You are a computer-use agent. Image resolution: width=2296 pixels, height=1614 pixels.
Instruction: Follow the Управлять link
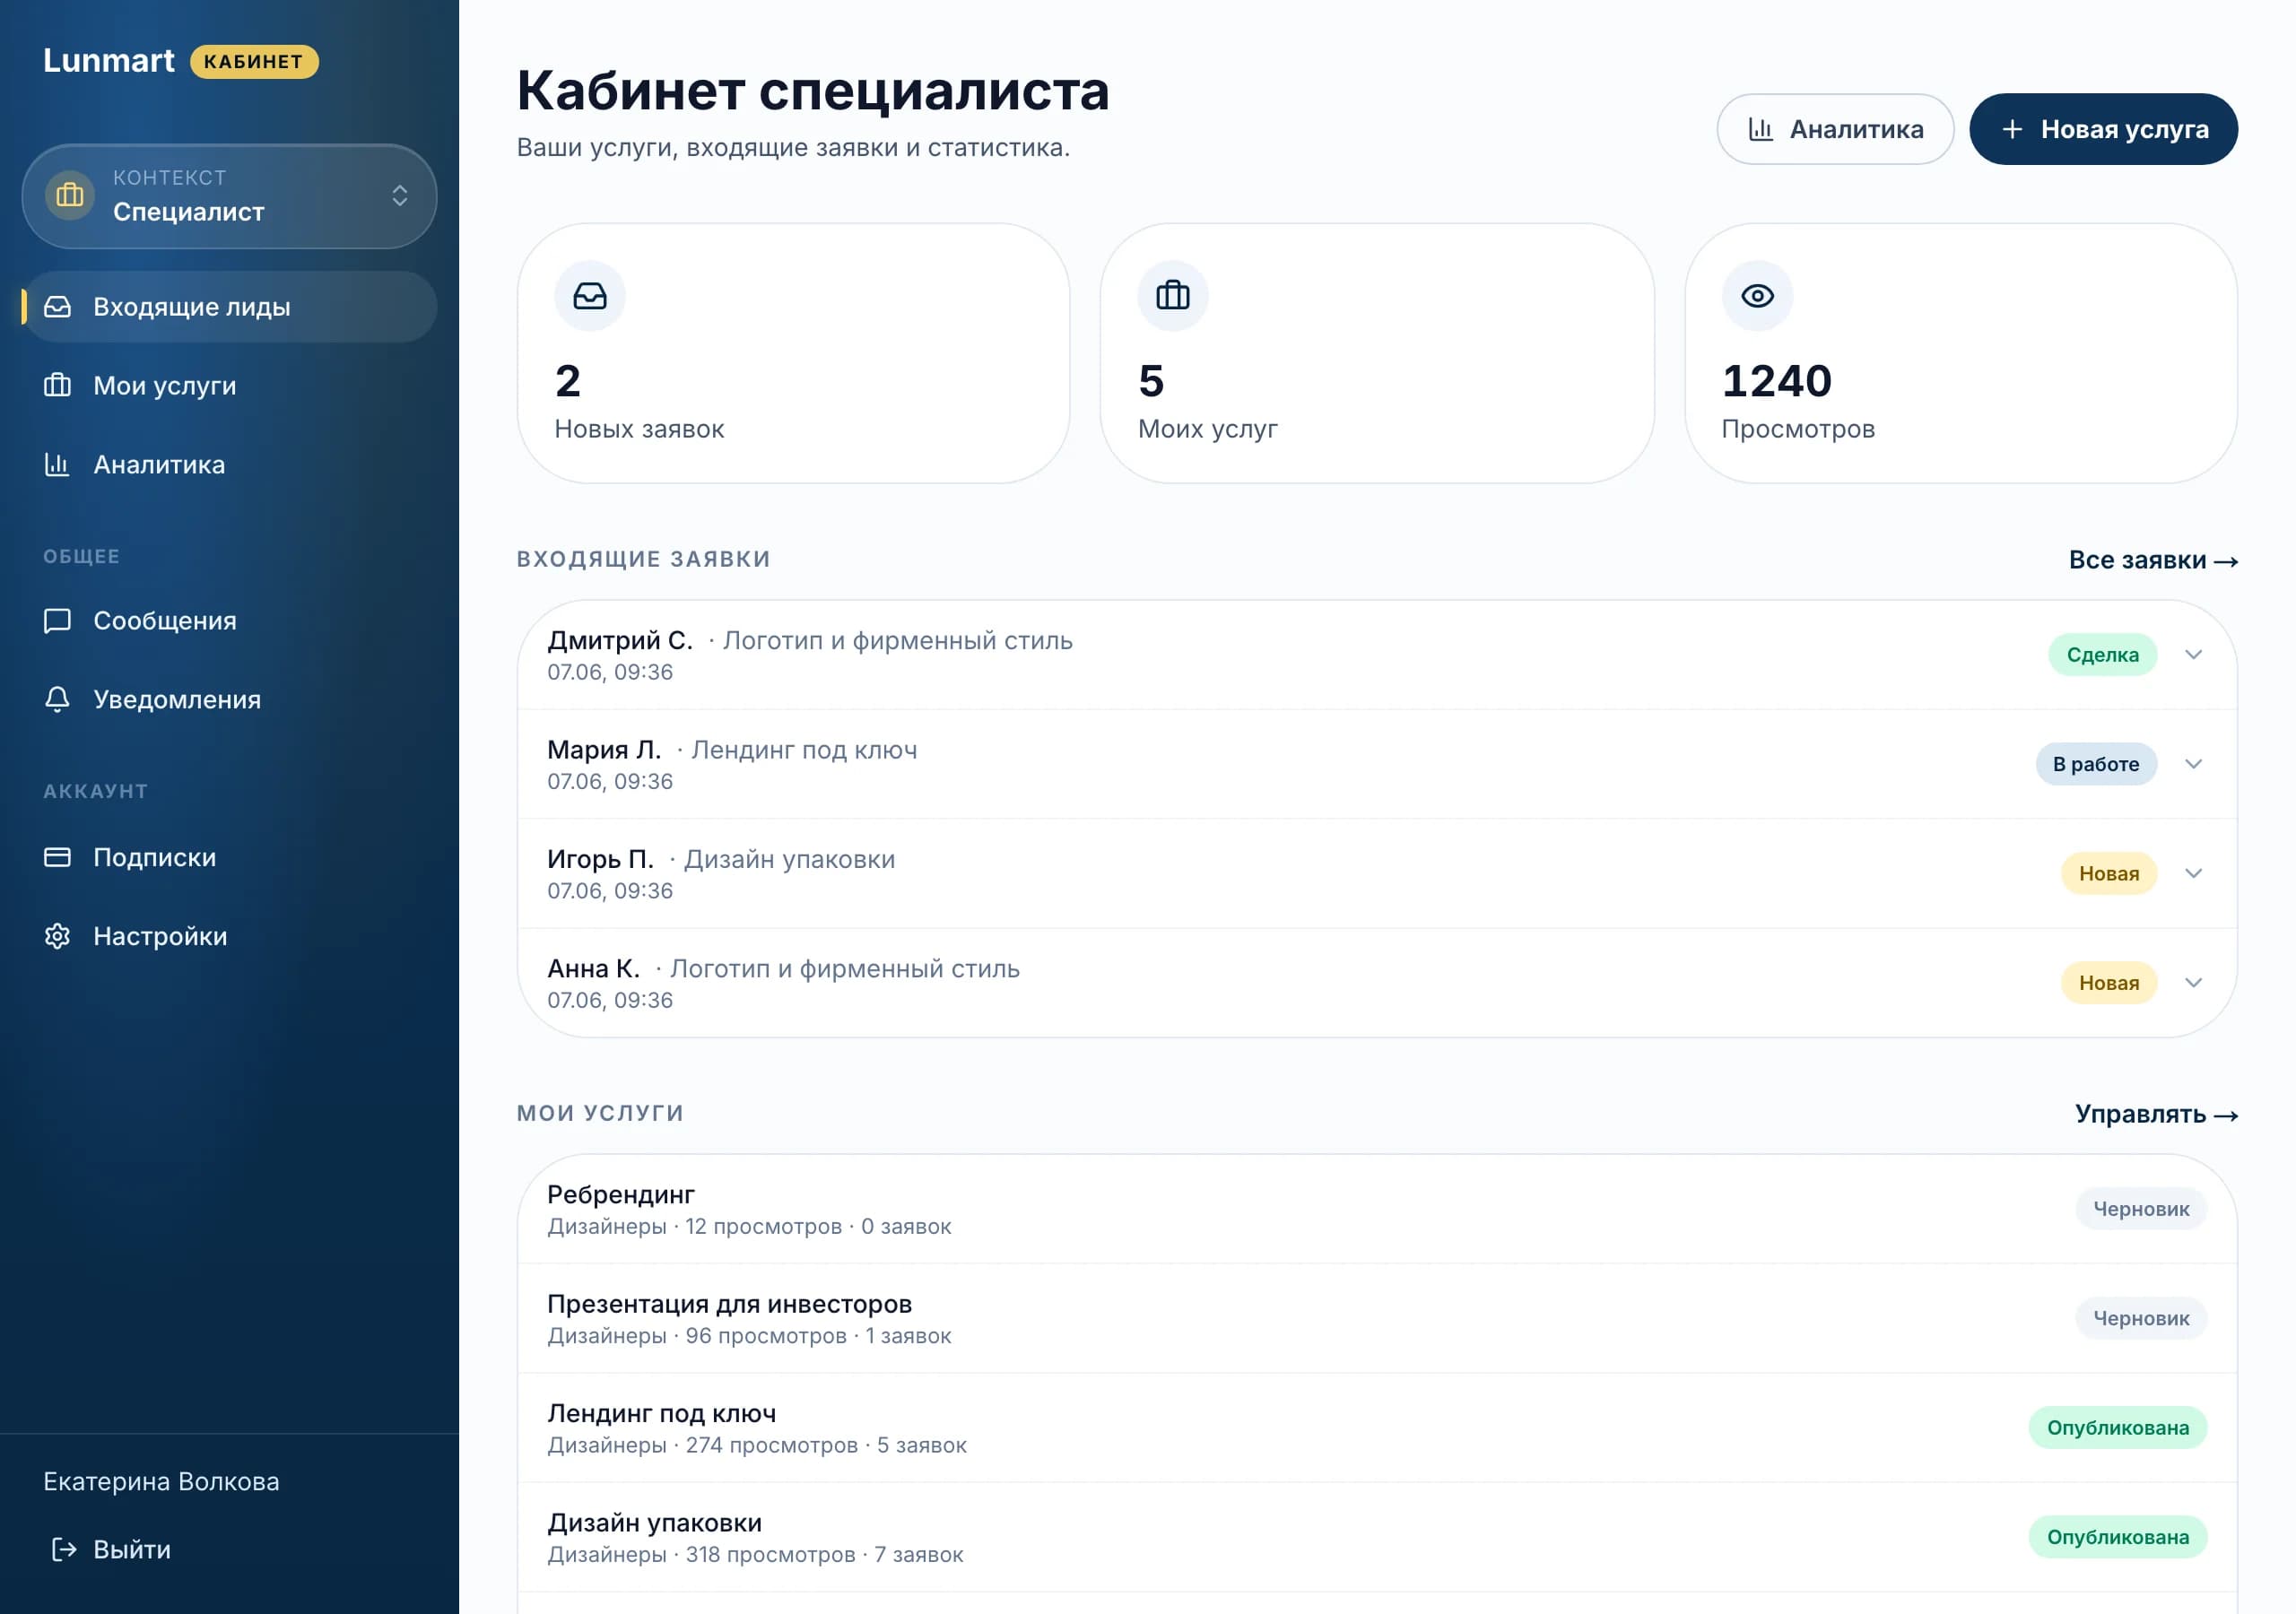pos(2156,1114)
